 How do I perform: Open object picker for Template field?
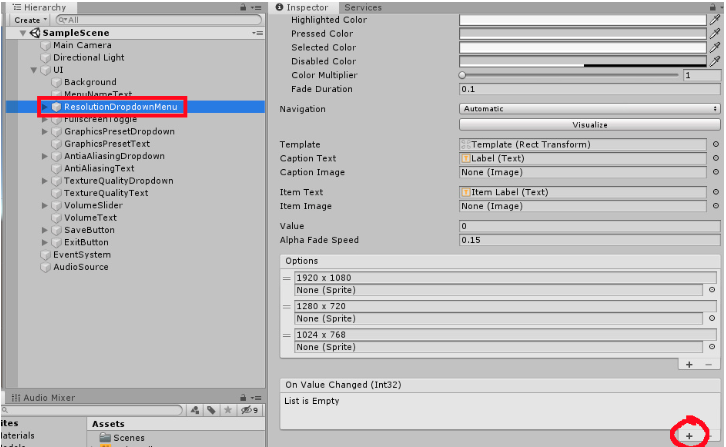click(x=715, y=145)
